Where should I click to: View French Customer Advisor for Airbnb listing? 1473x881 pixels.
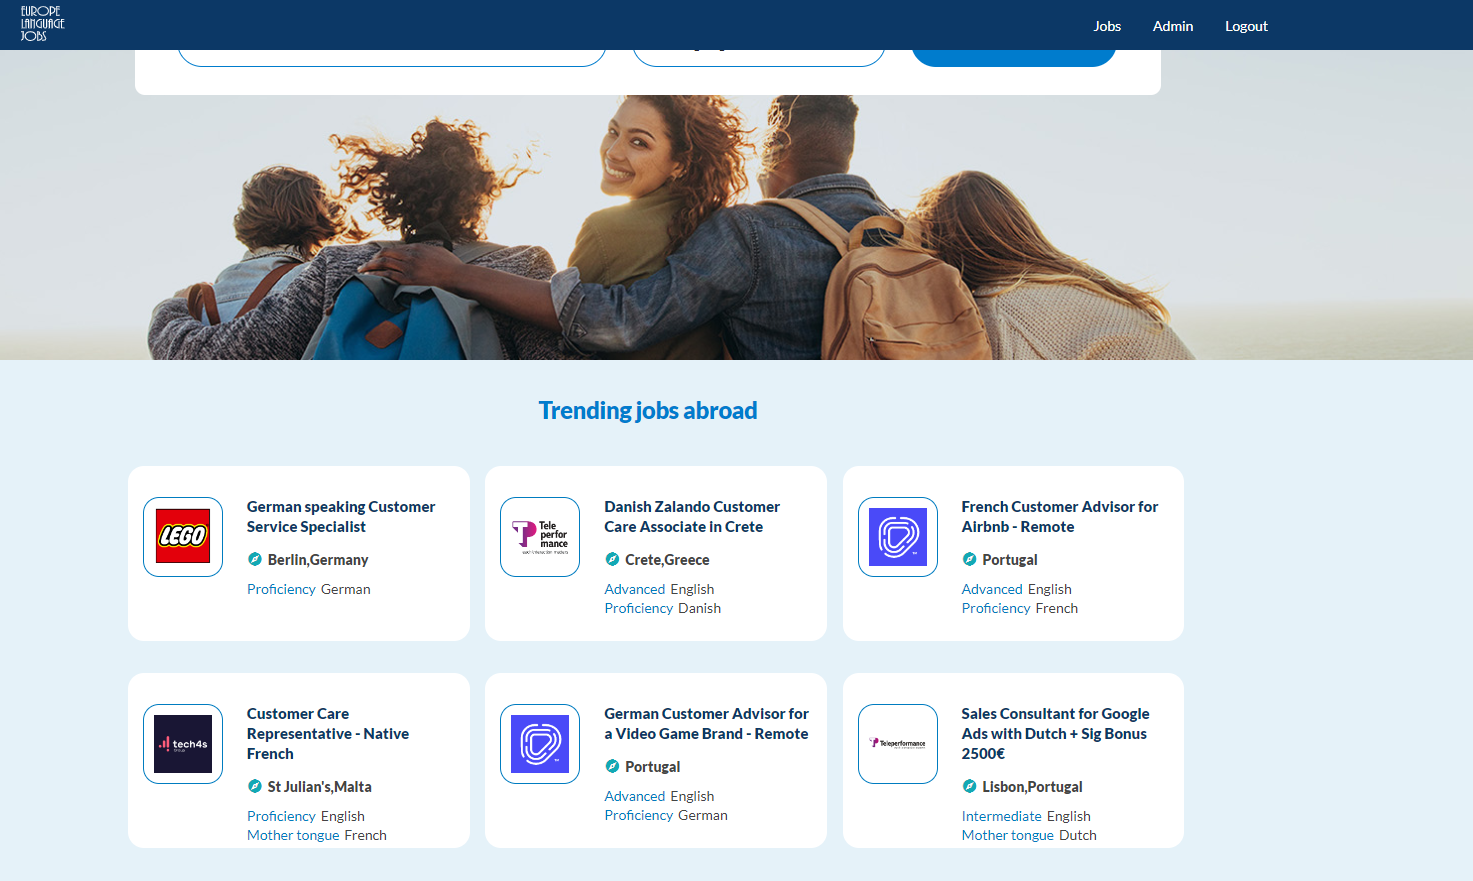[x=1059, y=516]
